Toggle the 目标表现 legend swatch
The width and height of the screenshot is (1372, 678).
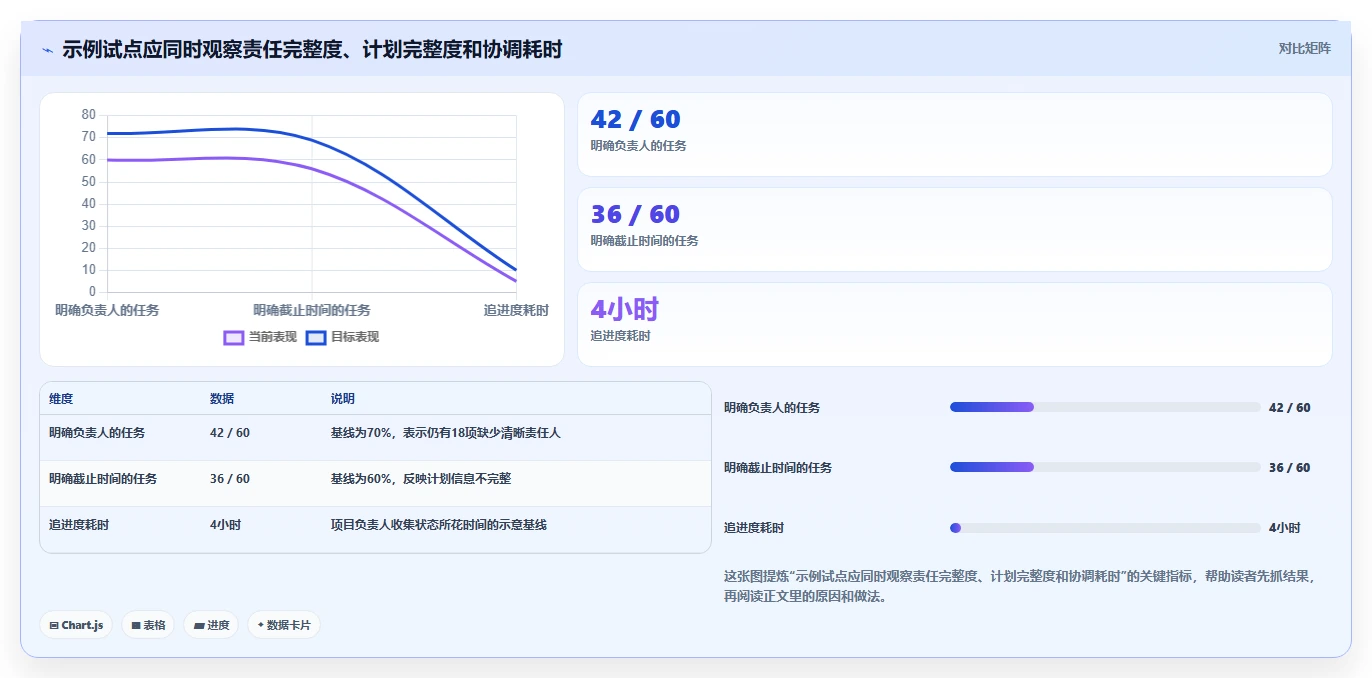pyautogui.click(x=316, y=337)
